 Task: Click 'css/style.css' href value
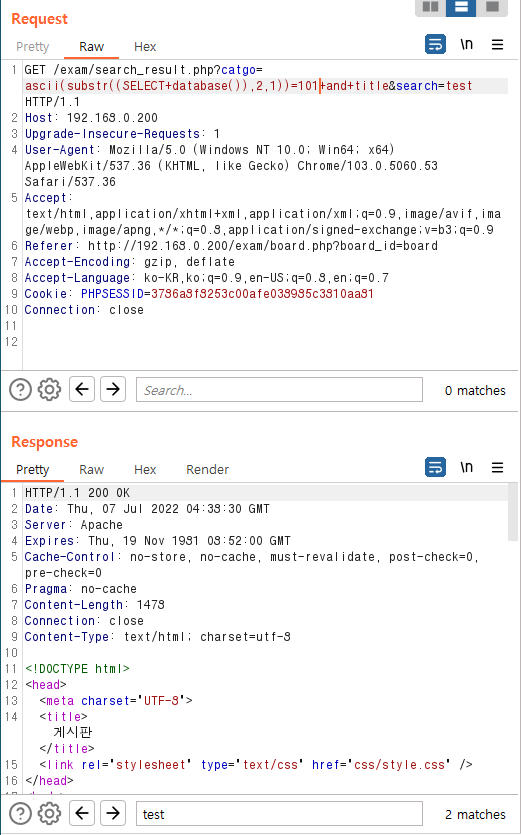400,764
